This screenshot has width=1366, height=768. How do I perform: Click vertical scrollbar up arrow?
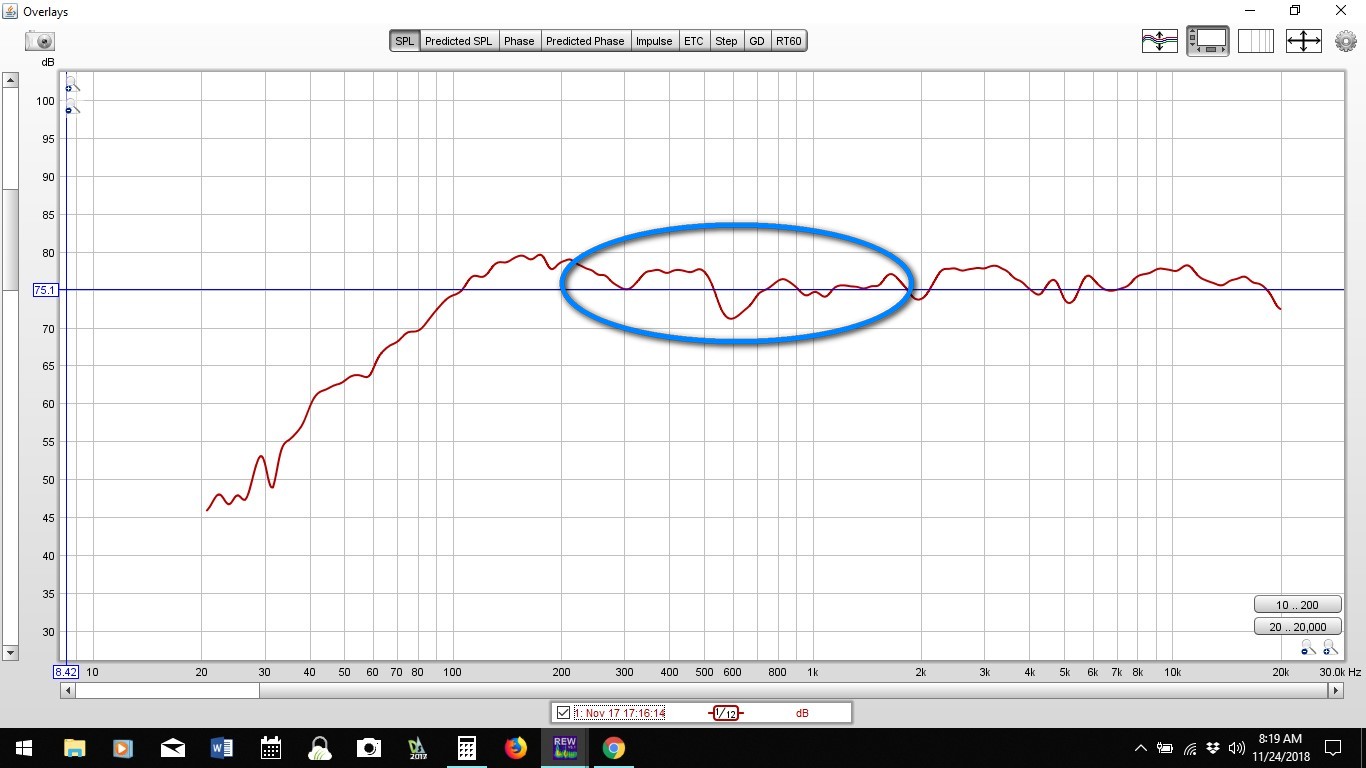click(x=10, y=79)
